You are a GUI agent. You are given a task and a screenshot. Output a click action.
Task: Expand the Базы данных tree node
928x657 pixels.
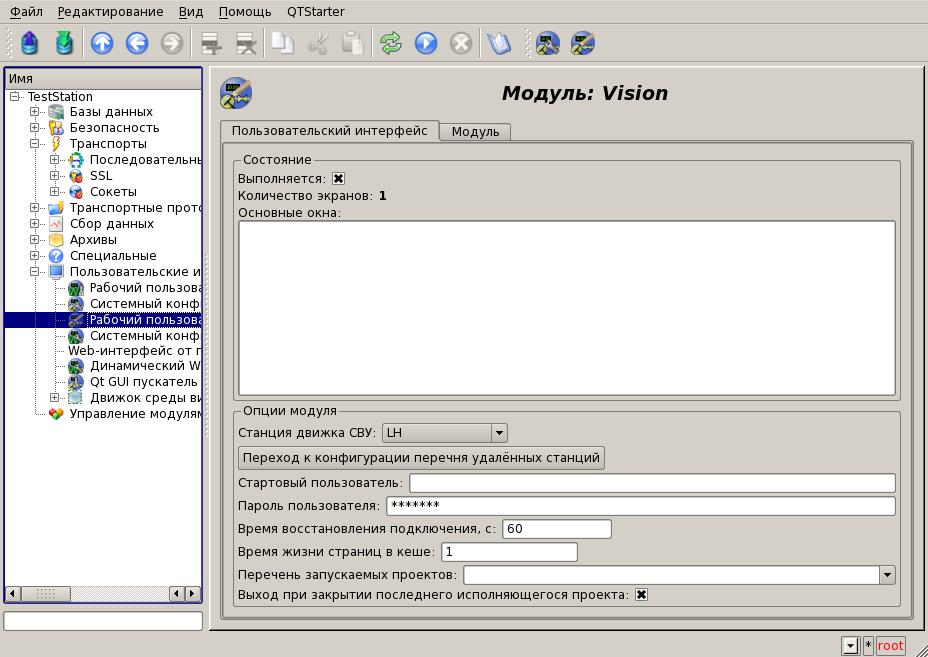tap(35, 112)
